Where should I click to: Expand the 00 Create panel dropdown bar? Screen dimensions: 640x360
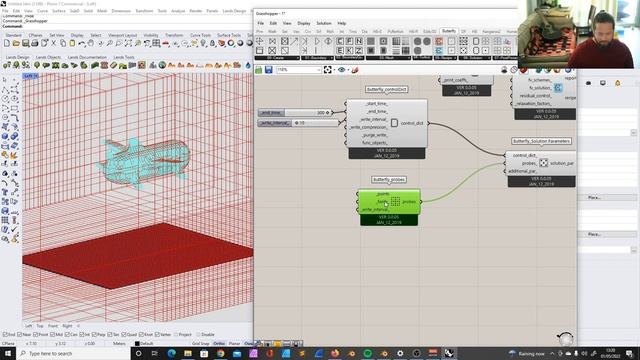point(278,58)
